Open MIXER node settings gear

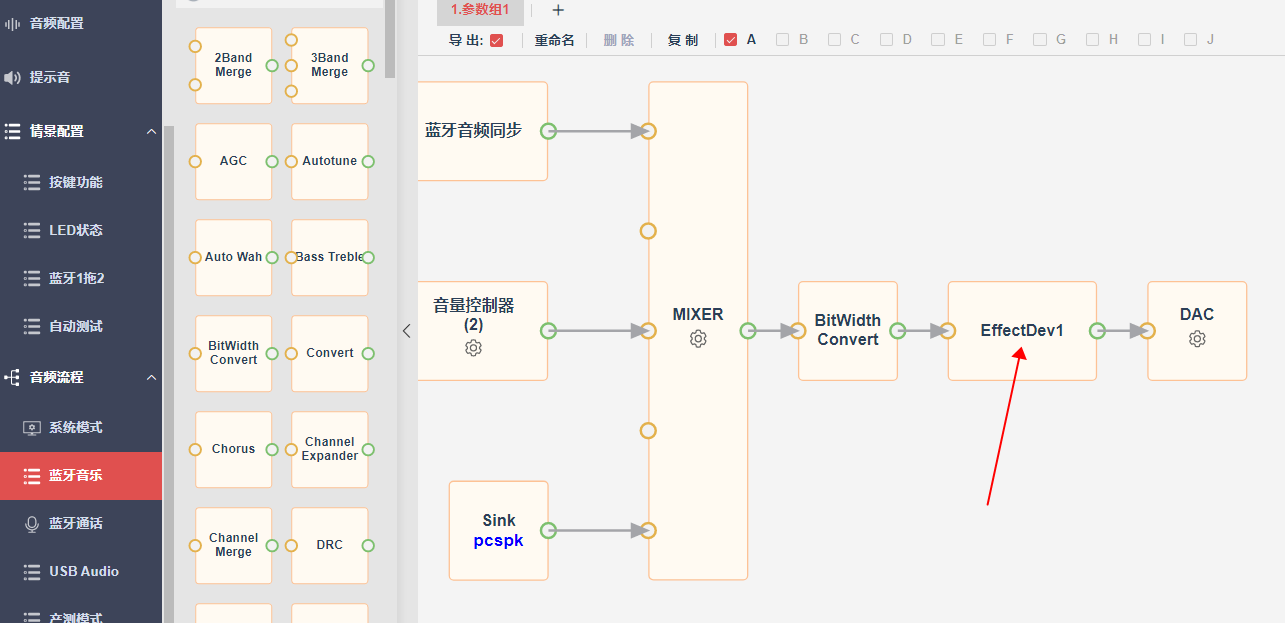click(x=698, y=339)
